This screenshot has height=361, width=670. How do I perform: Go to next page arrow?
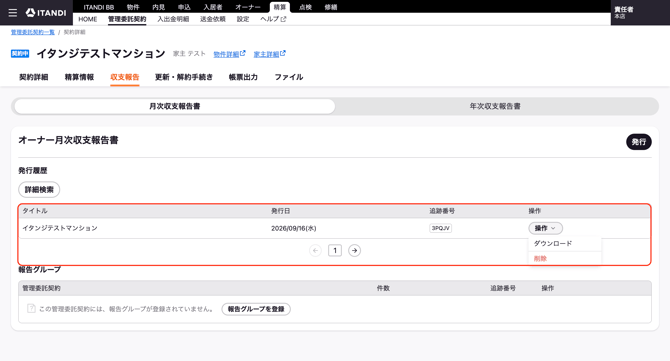[x=354, y=250]
